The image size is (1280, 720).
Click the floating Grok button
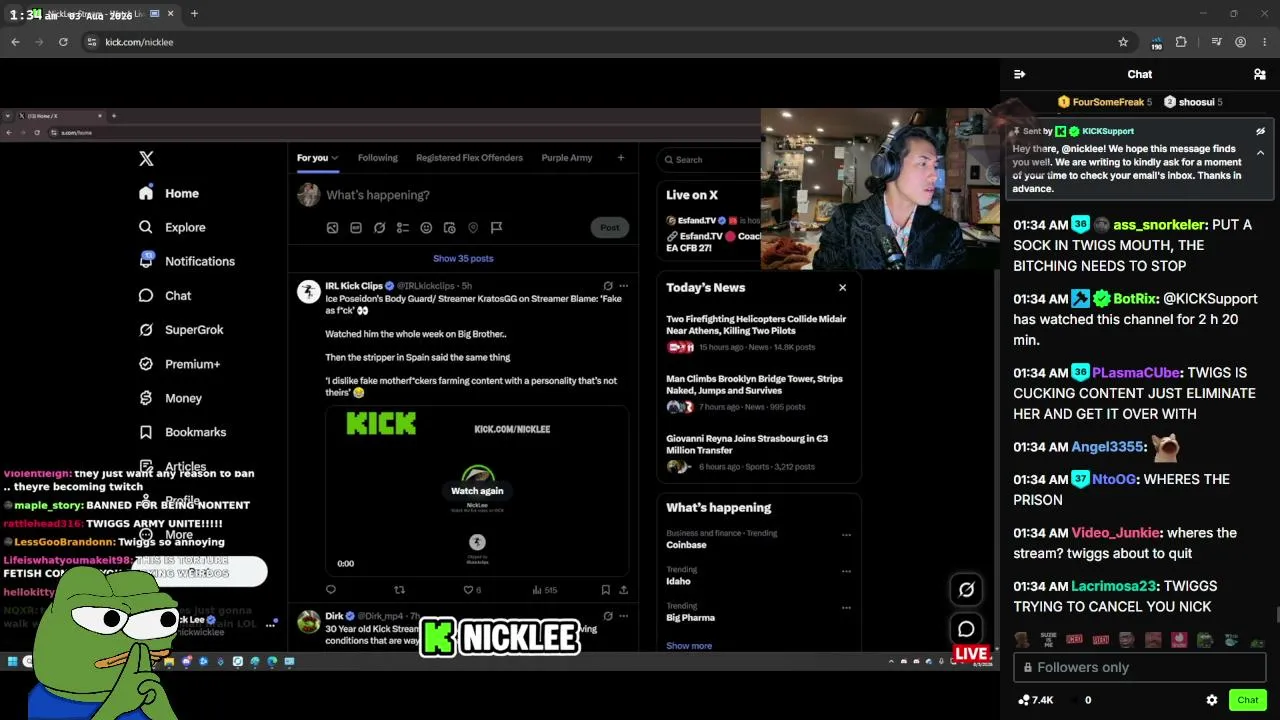[x=966, y=590]
